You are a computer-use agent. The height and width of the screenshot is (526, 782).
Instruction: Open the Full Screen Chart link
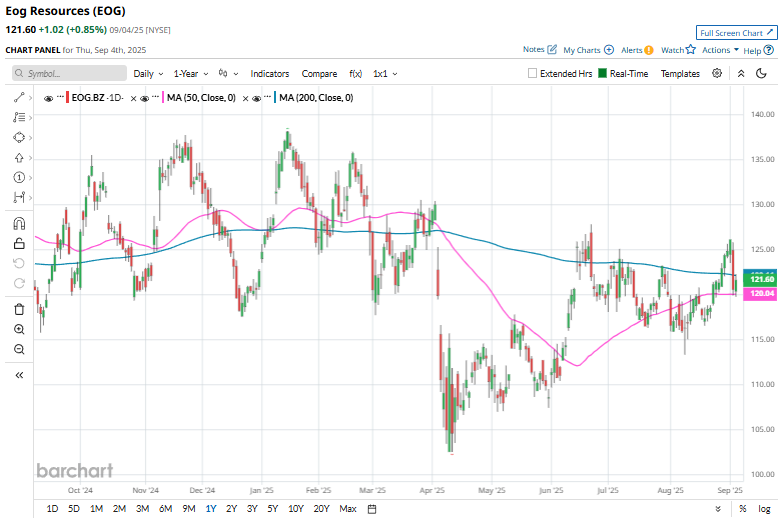tap(737, 33)
